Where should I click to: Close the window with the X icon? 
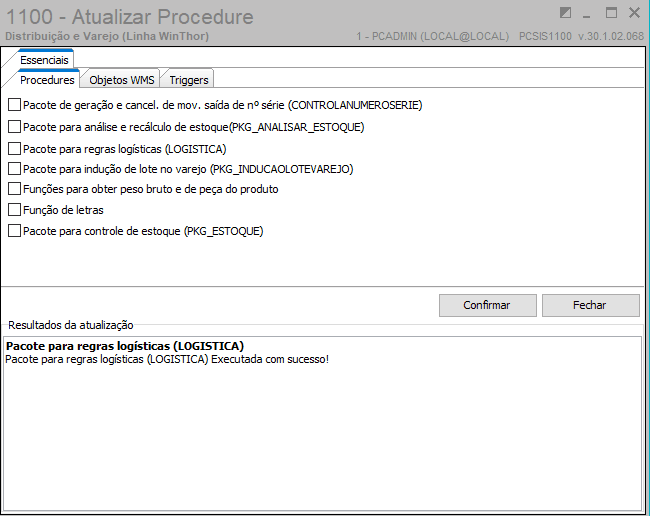point(634,13)
